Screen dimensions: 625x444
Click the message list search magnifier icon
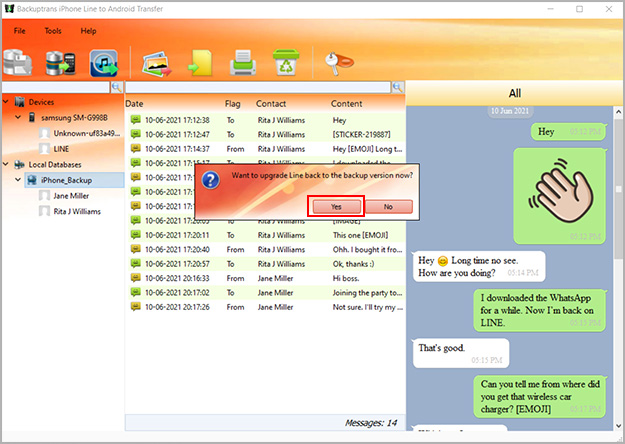398,88
